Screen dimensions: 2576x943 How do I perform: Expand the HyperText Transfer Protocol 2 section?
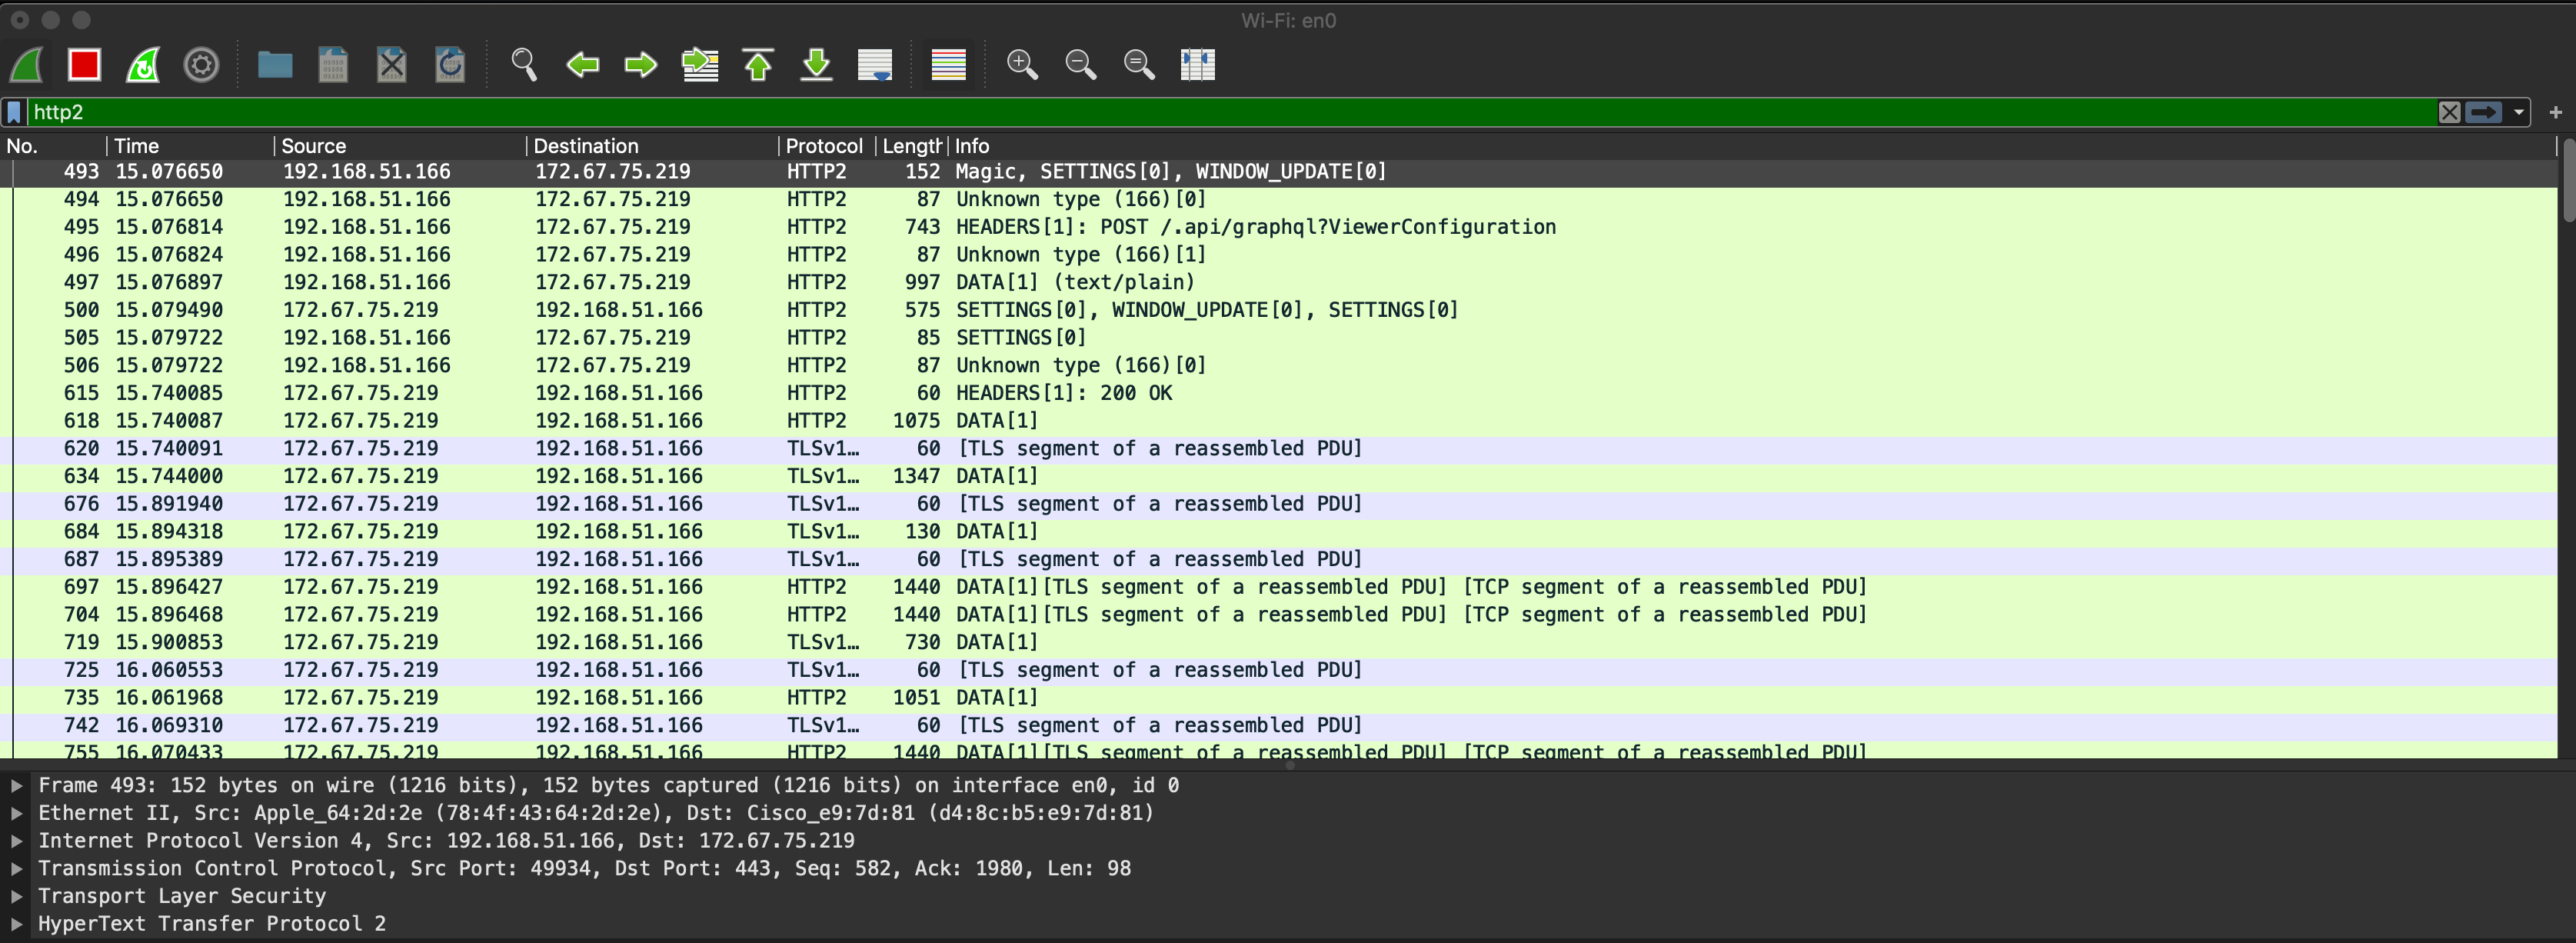pos(17,924)
